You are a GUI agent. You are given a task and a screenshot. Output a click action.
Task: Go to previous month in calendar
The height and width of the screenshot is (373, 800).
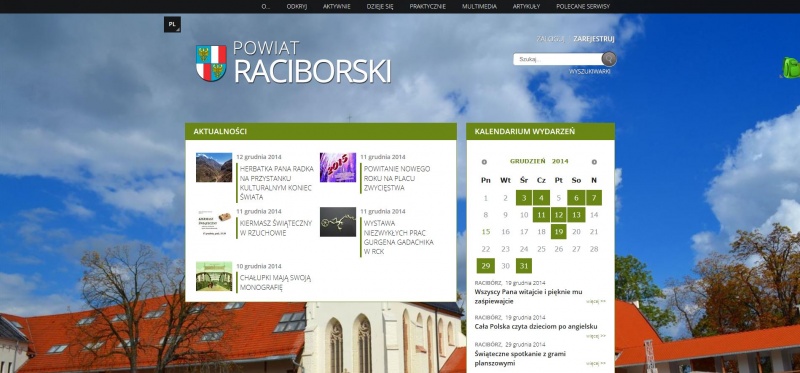point(484,162)
